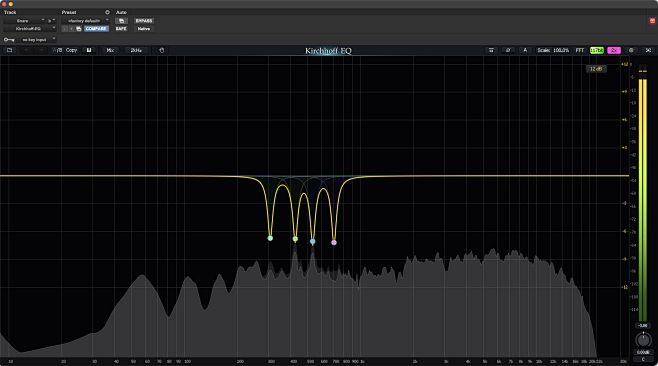Screen dimensions: 658x366
Task: Click the Copy button in plugin toolbar
Action: coord(71,50)
